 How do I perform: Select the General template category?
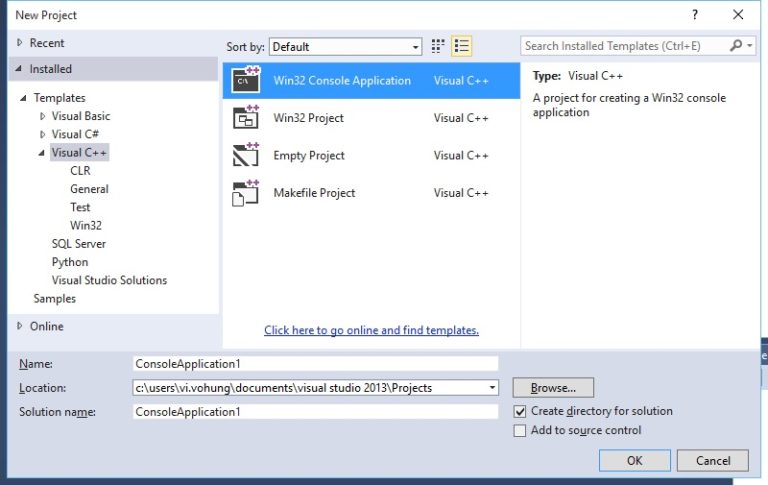(x=89, y=189)
